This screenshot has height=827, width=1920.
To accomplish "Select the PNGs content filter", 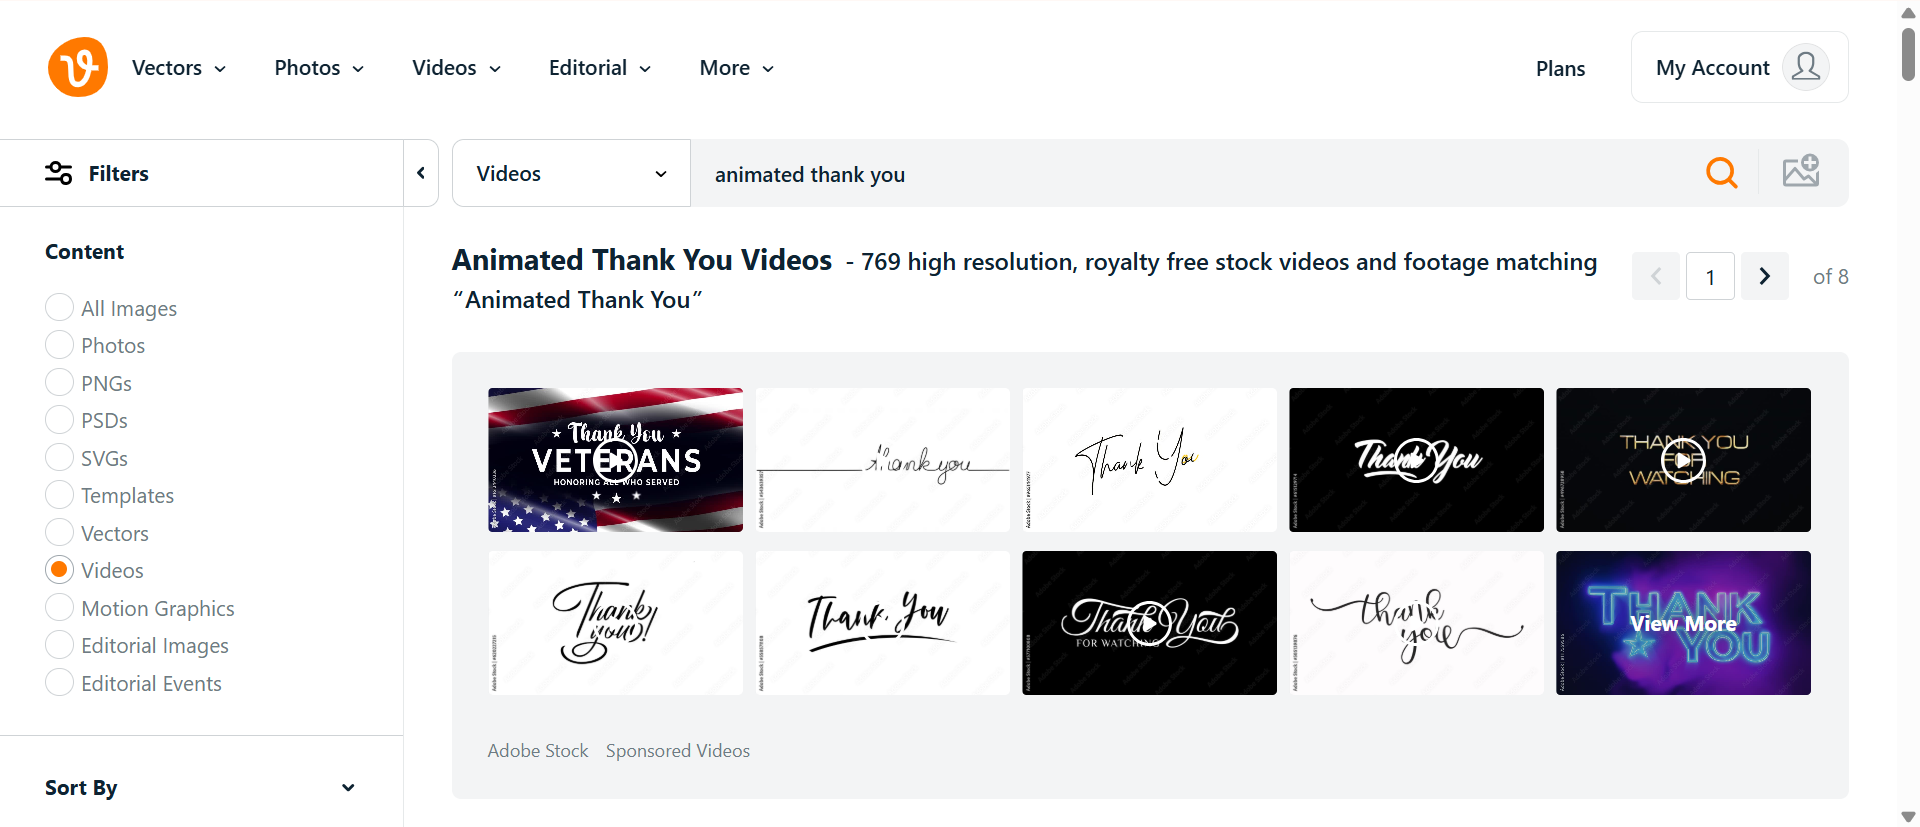I will click(x=59, y=382).
